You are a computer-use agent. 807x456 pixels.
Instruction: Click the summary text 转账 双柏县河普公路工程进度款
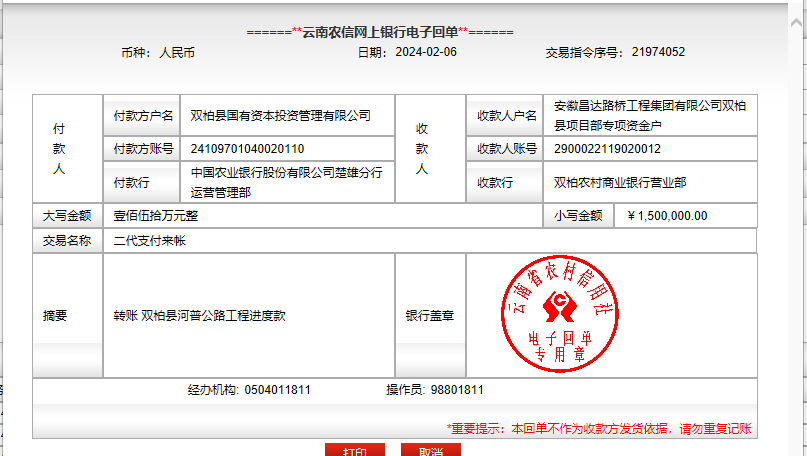199,315
